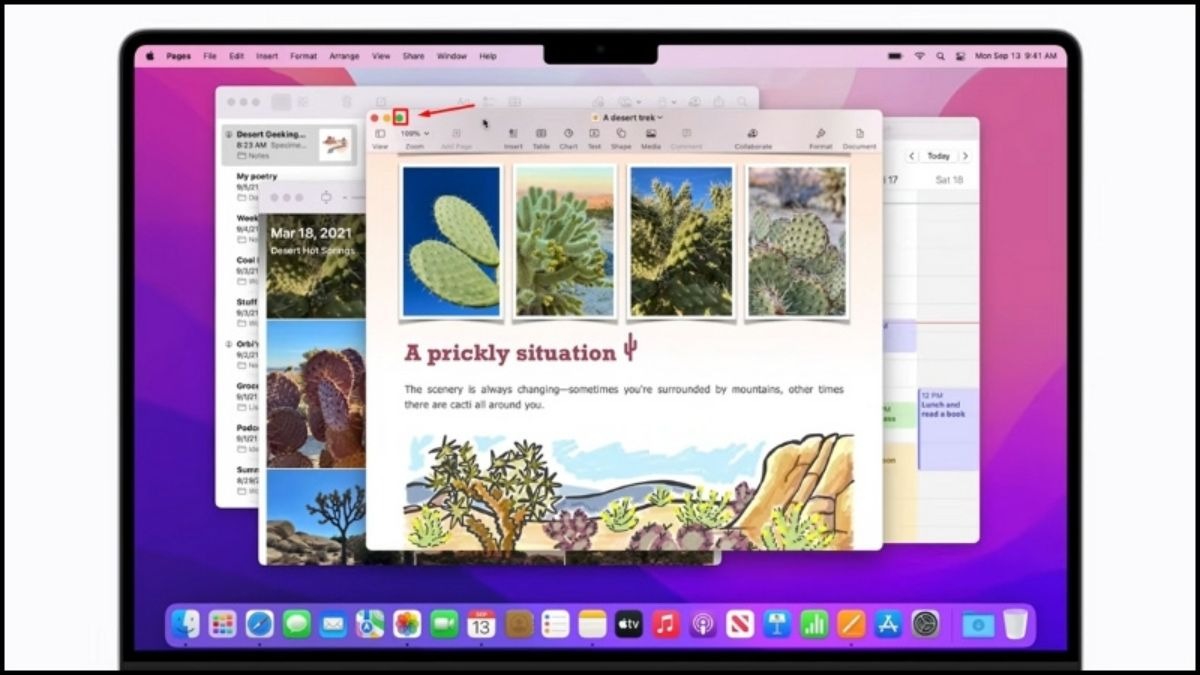Click the Today button in Calendar window
Viewport: 1200px width, 675px height.
tap(938, 156)
